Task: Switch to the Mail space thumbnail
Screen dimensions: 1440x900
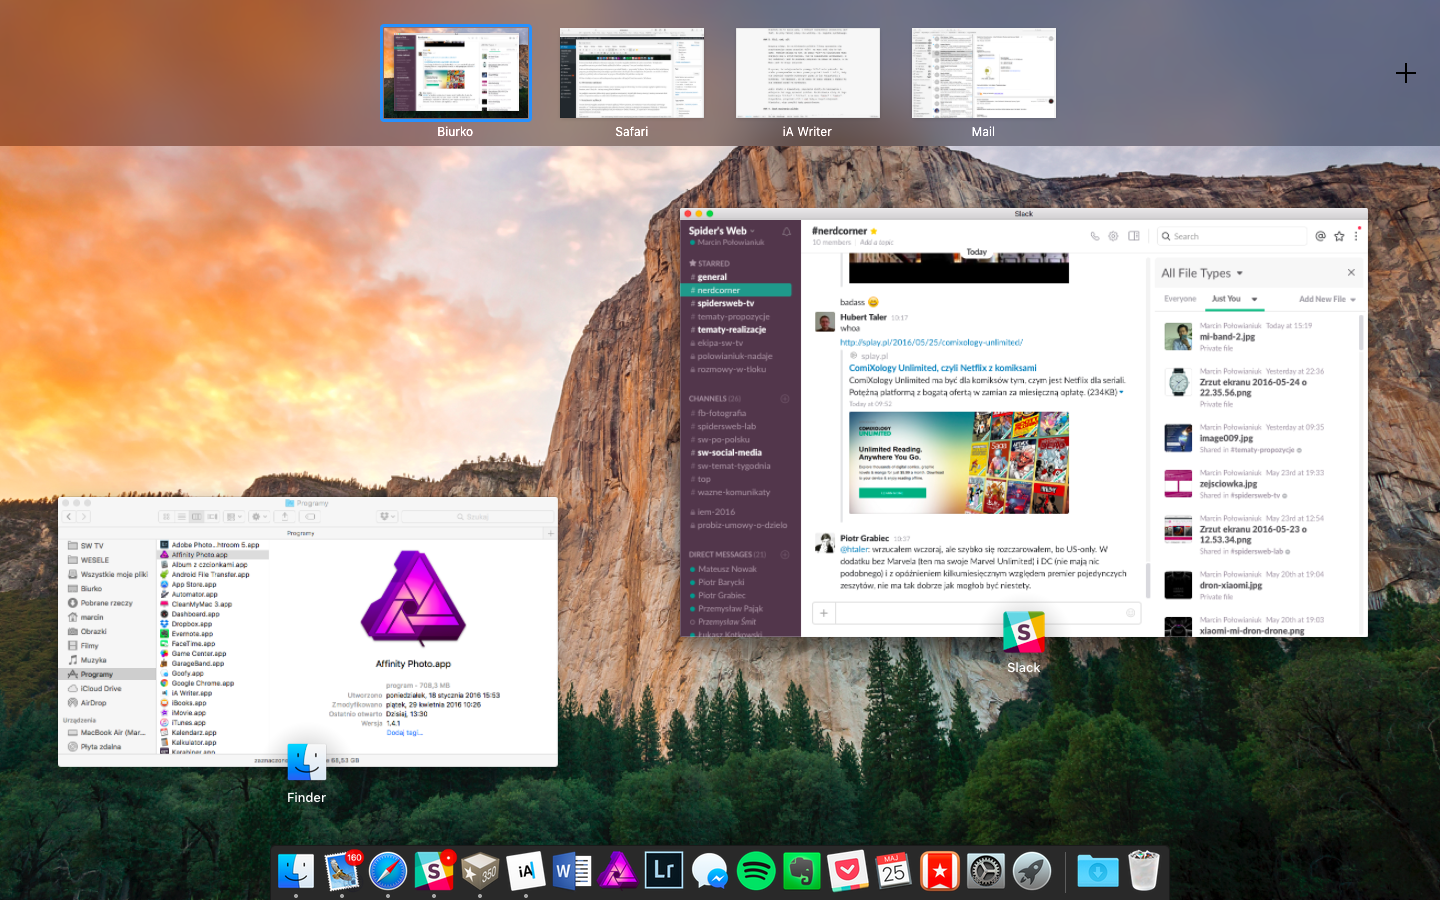Action: pyautogui.click(x=984, y=73)
